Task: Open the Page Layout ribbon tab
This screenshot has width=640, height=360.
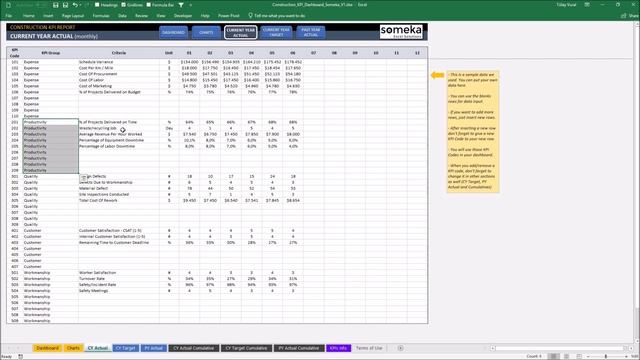Action: click(73, 16)
